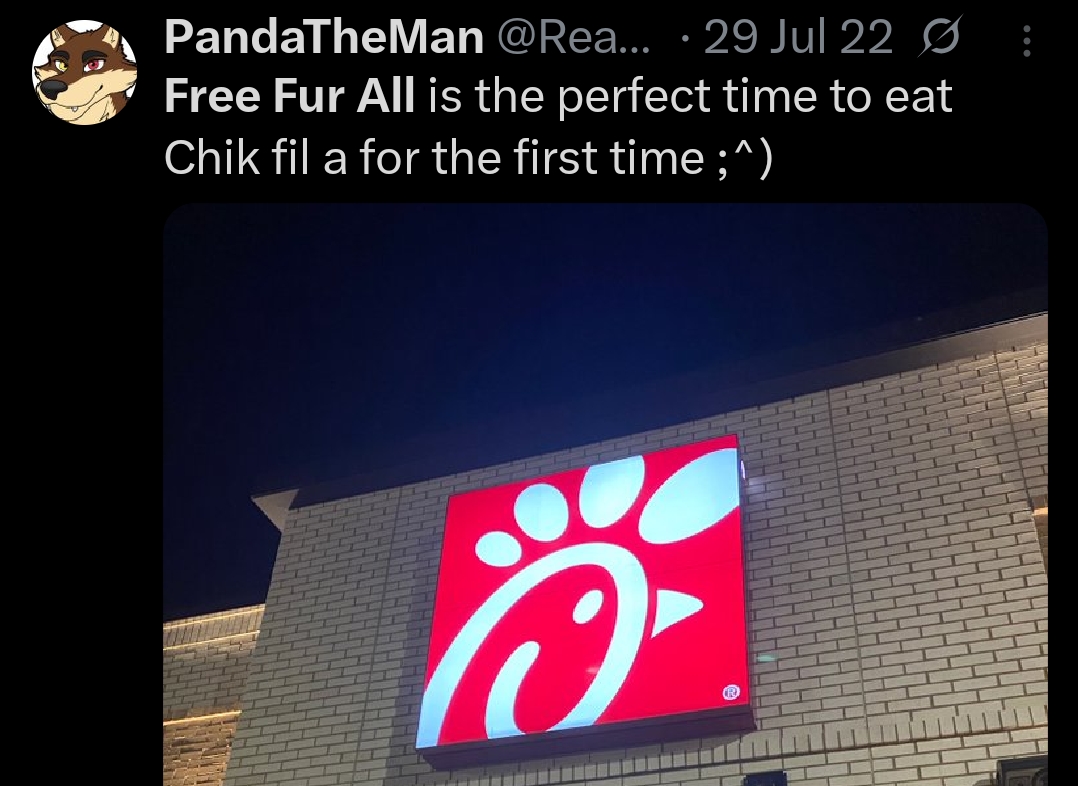Open the truncated @Rea... handle
Screen dimensions: 1078x786
(x=572, y=37)
